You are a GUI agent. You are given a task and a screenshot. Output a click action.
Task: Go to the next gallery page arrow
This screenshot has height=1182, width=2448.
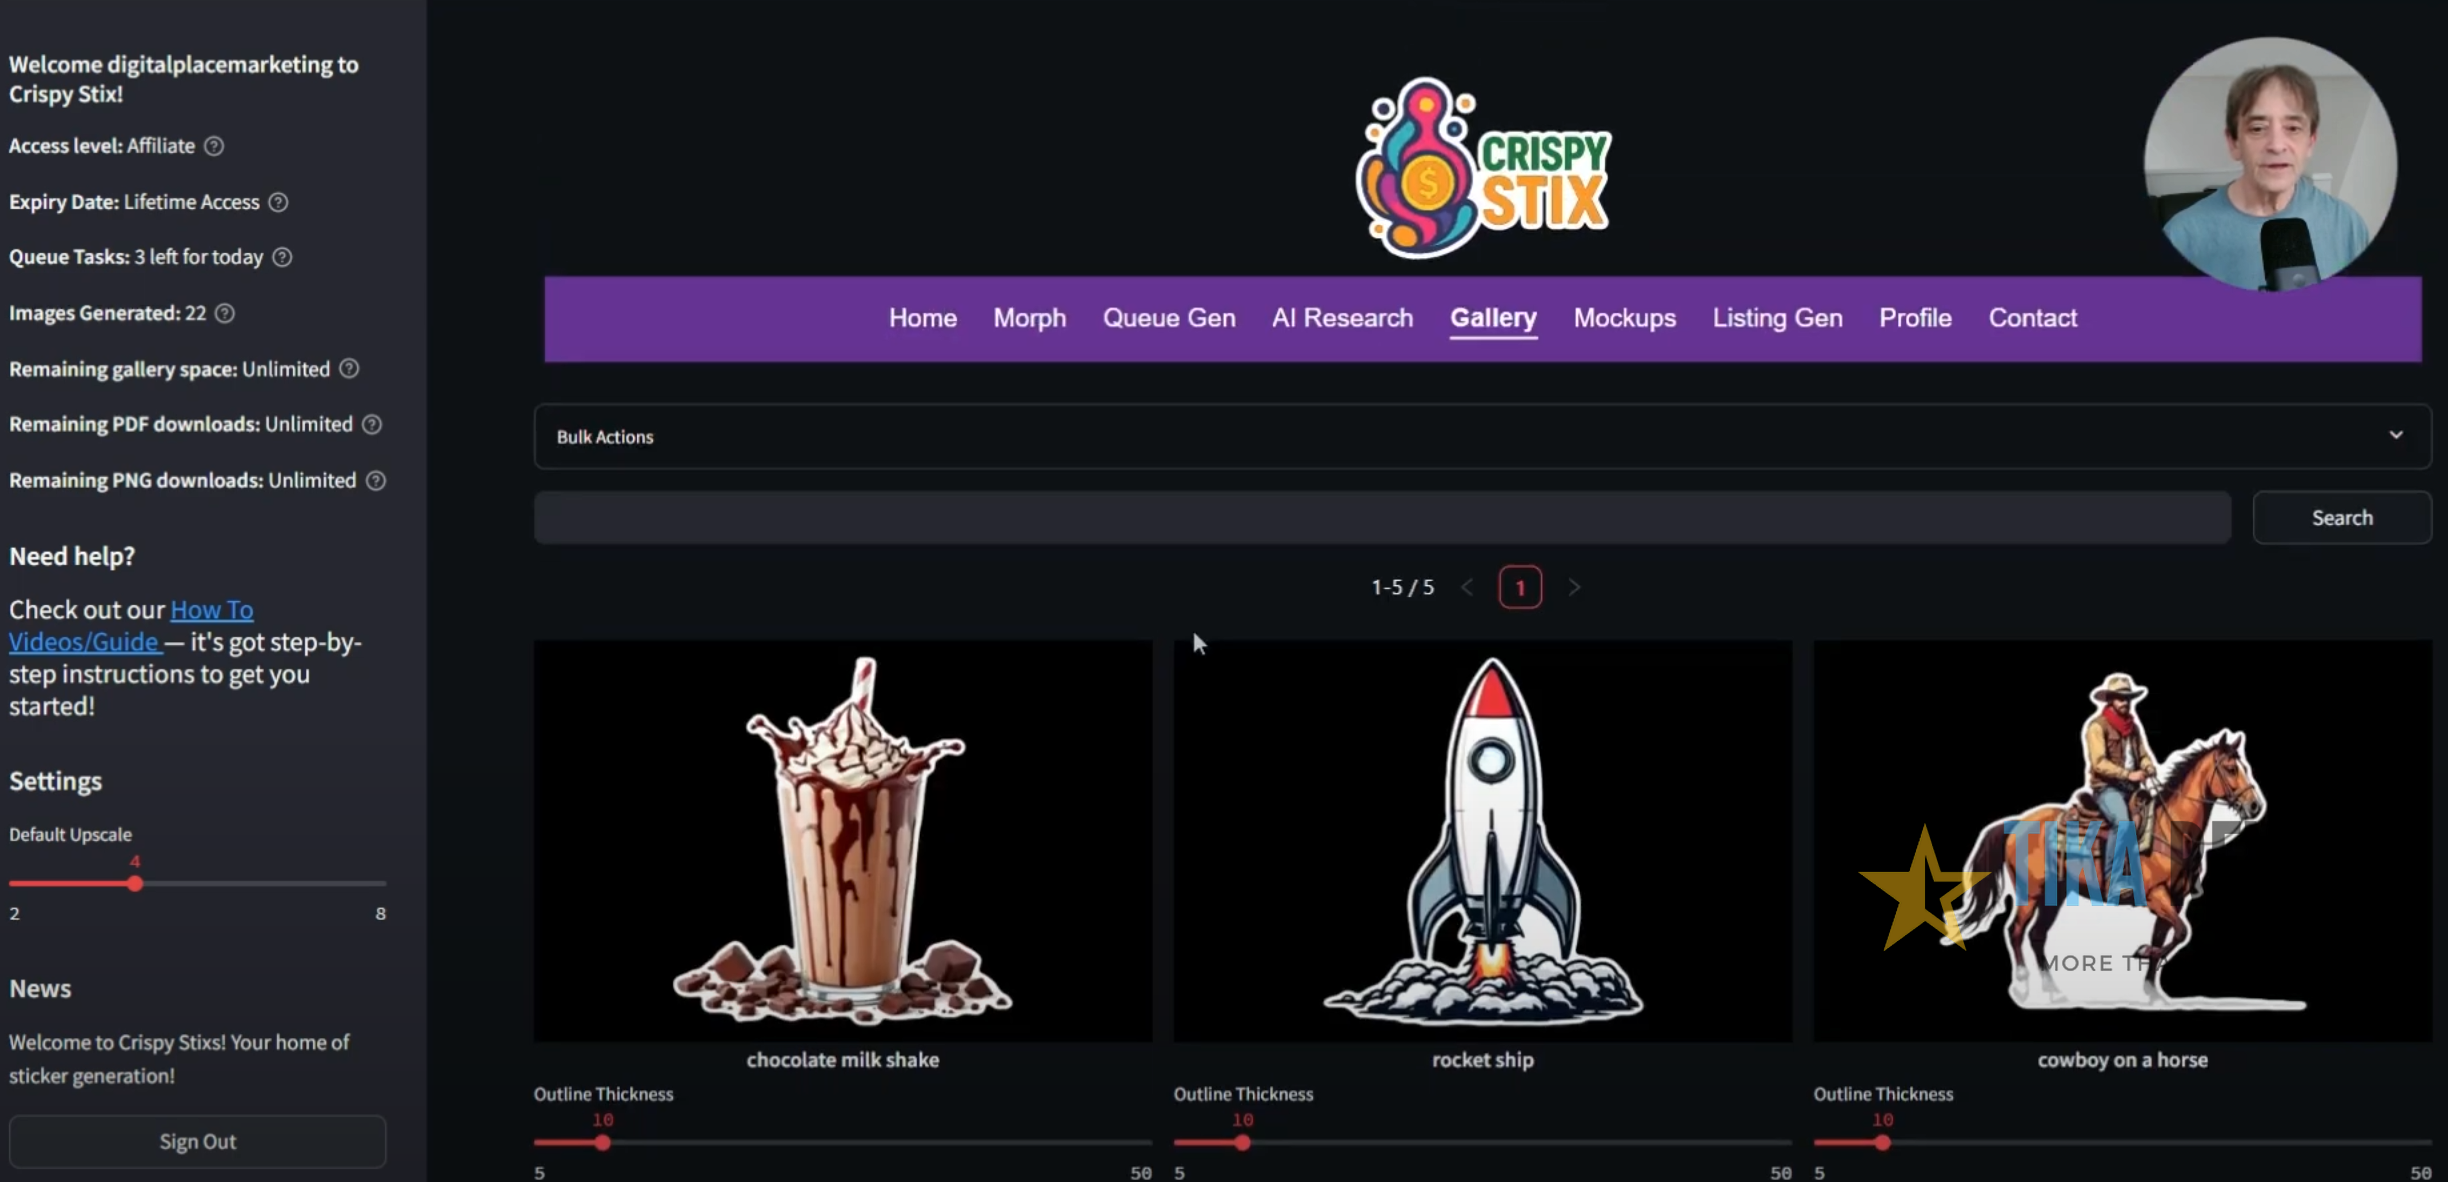coord(1573,587)
